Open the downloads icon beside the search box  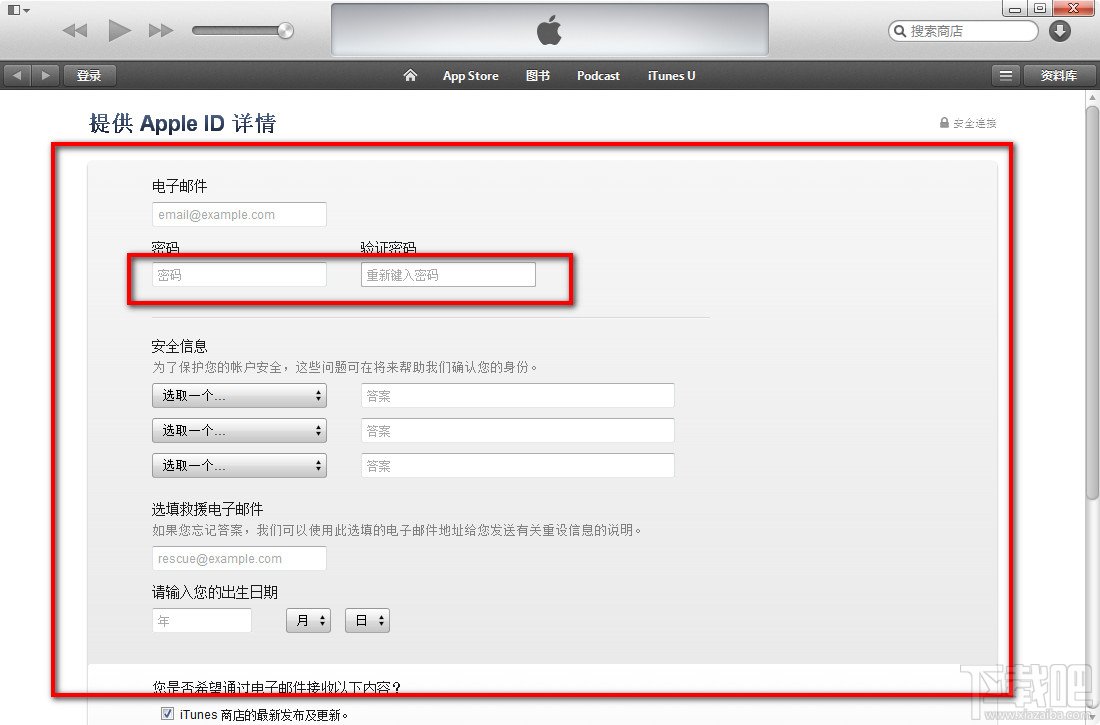[x=1059, y=31]
